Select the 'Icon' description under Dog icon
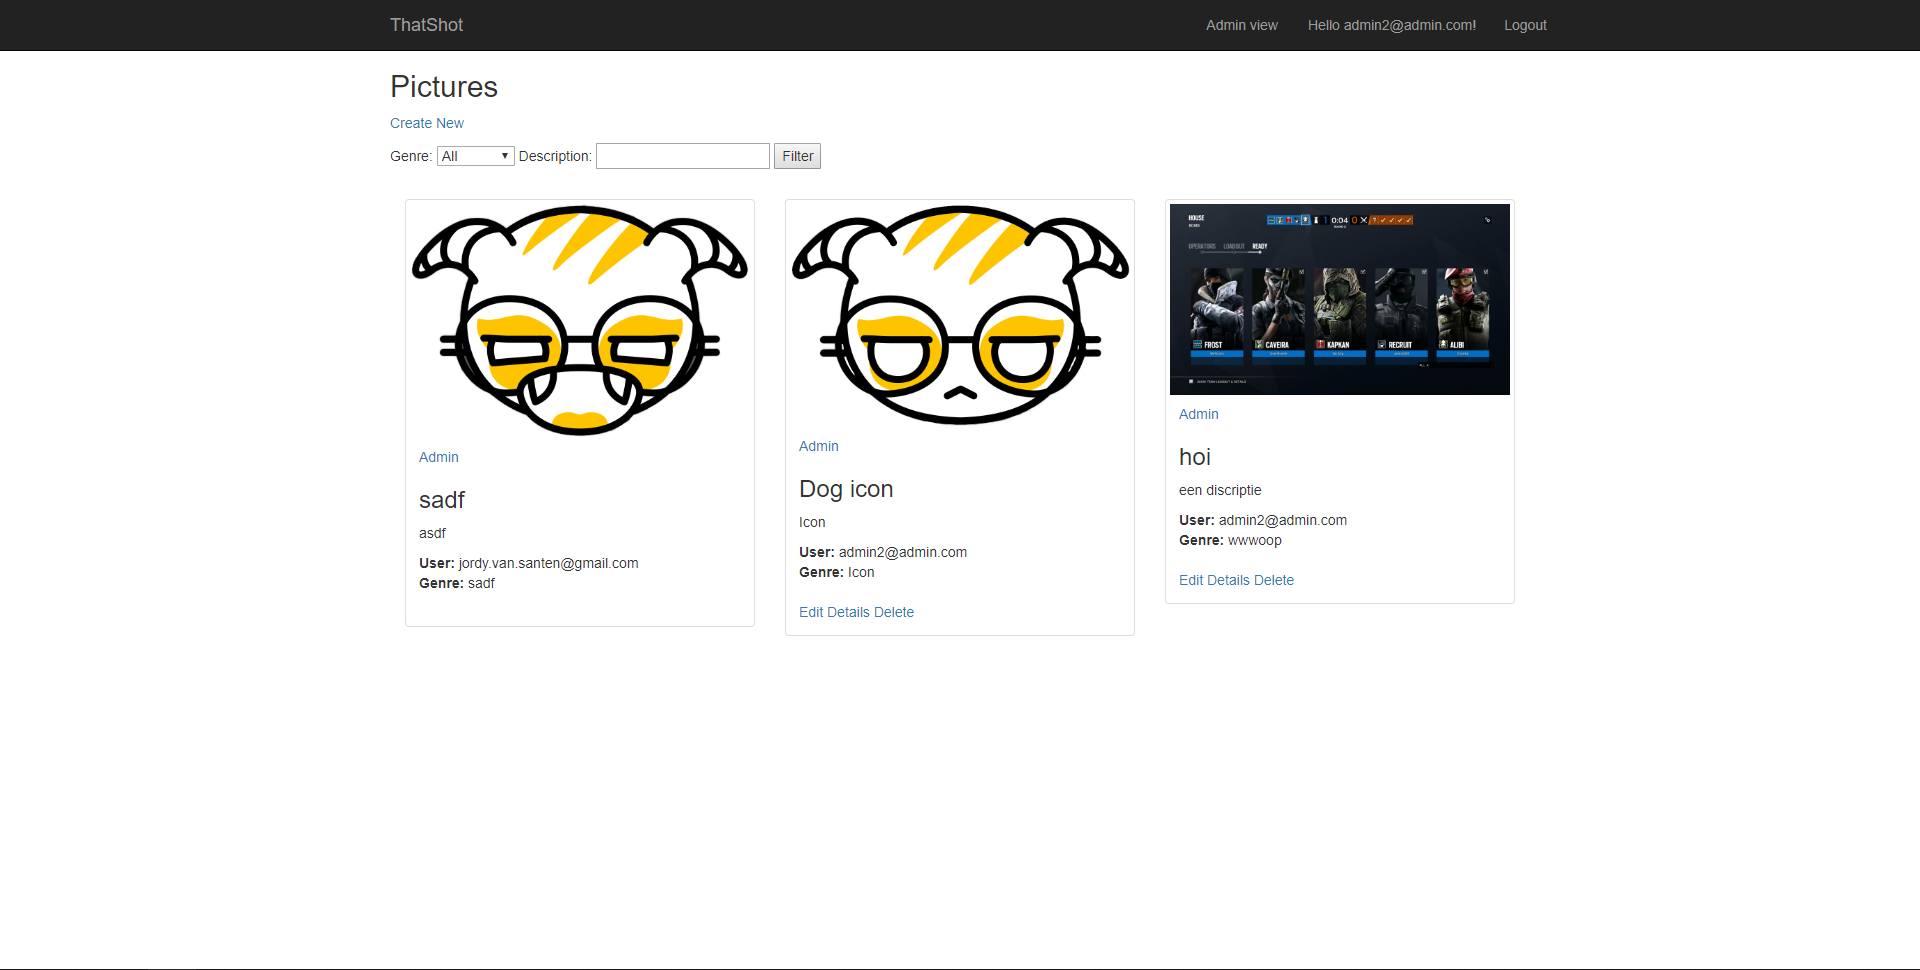The image size is (1920, 970). 812,522
